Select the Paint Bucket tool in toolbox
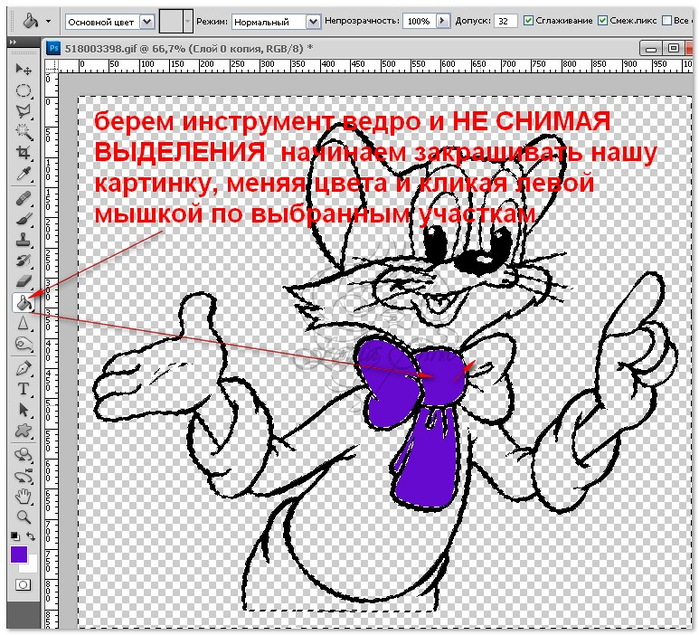 coord(23,303)
